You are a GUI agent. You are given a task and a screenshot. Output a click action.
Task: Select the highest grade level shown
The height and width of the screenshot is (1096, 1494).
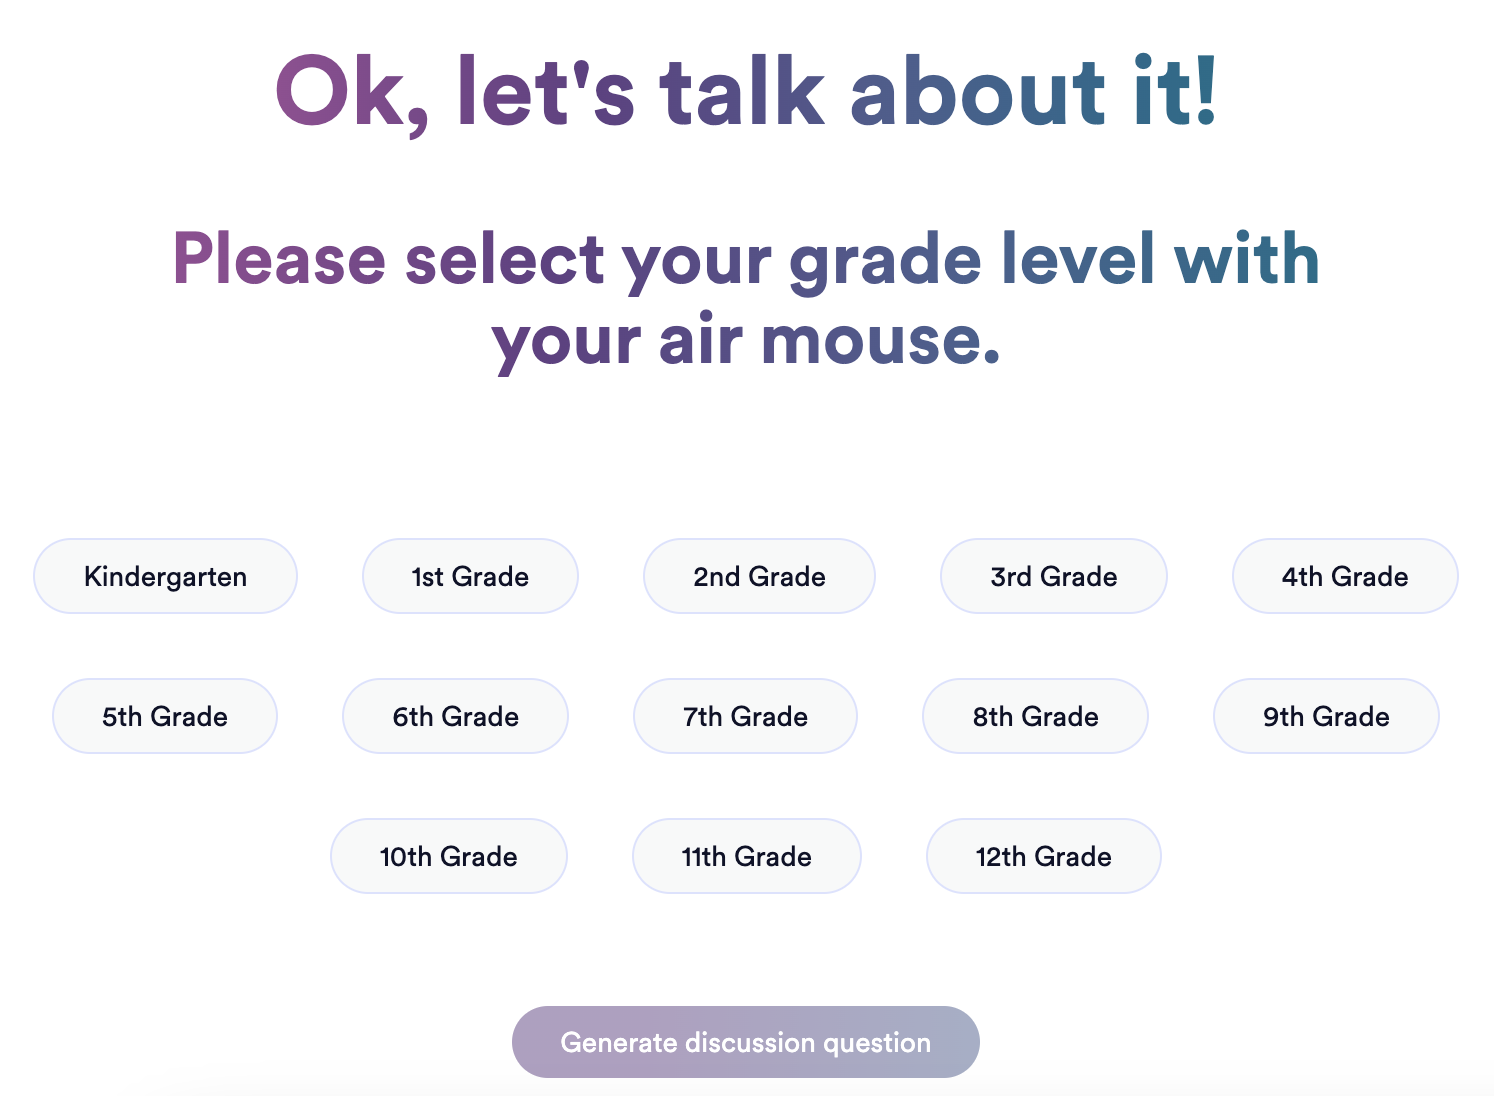point(1043,856)
